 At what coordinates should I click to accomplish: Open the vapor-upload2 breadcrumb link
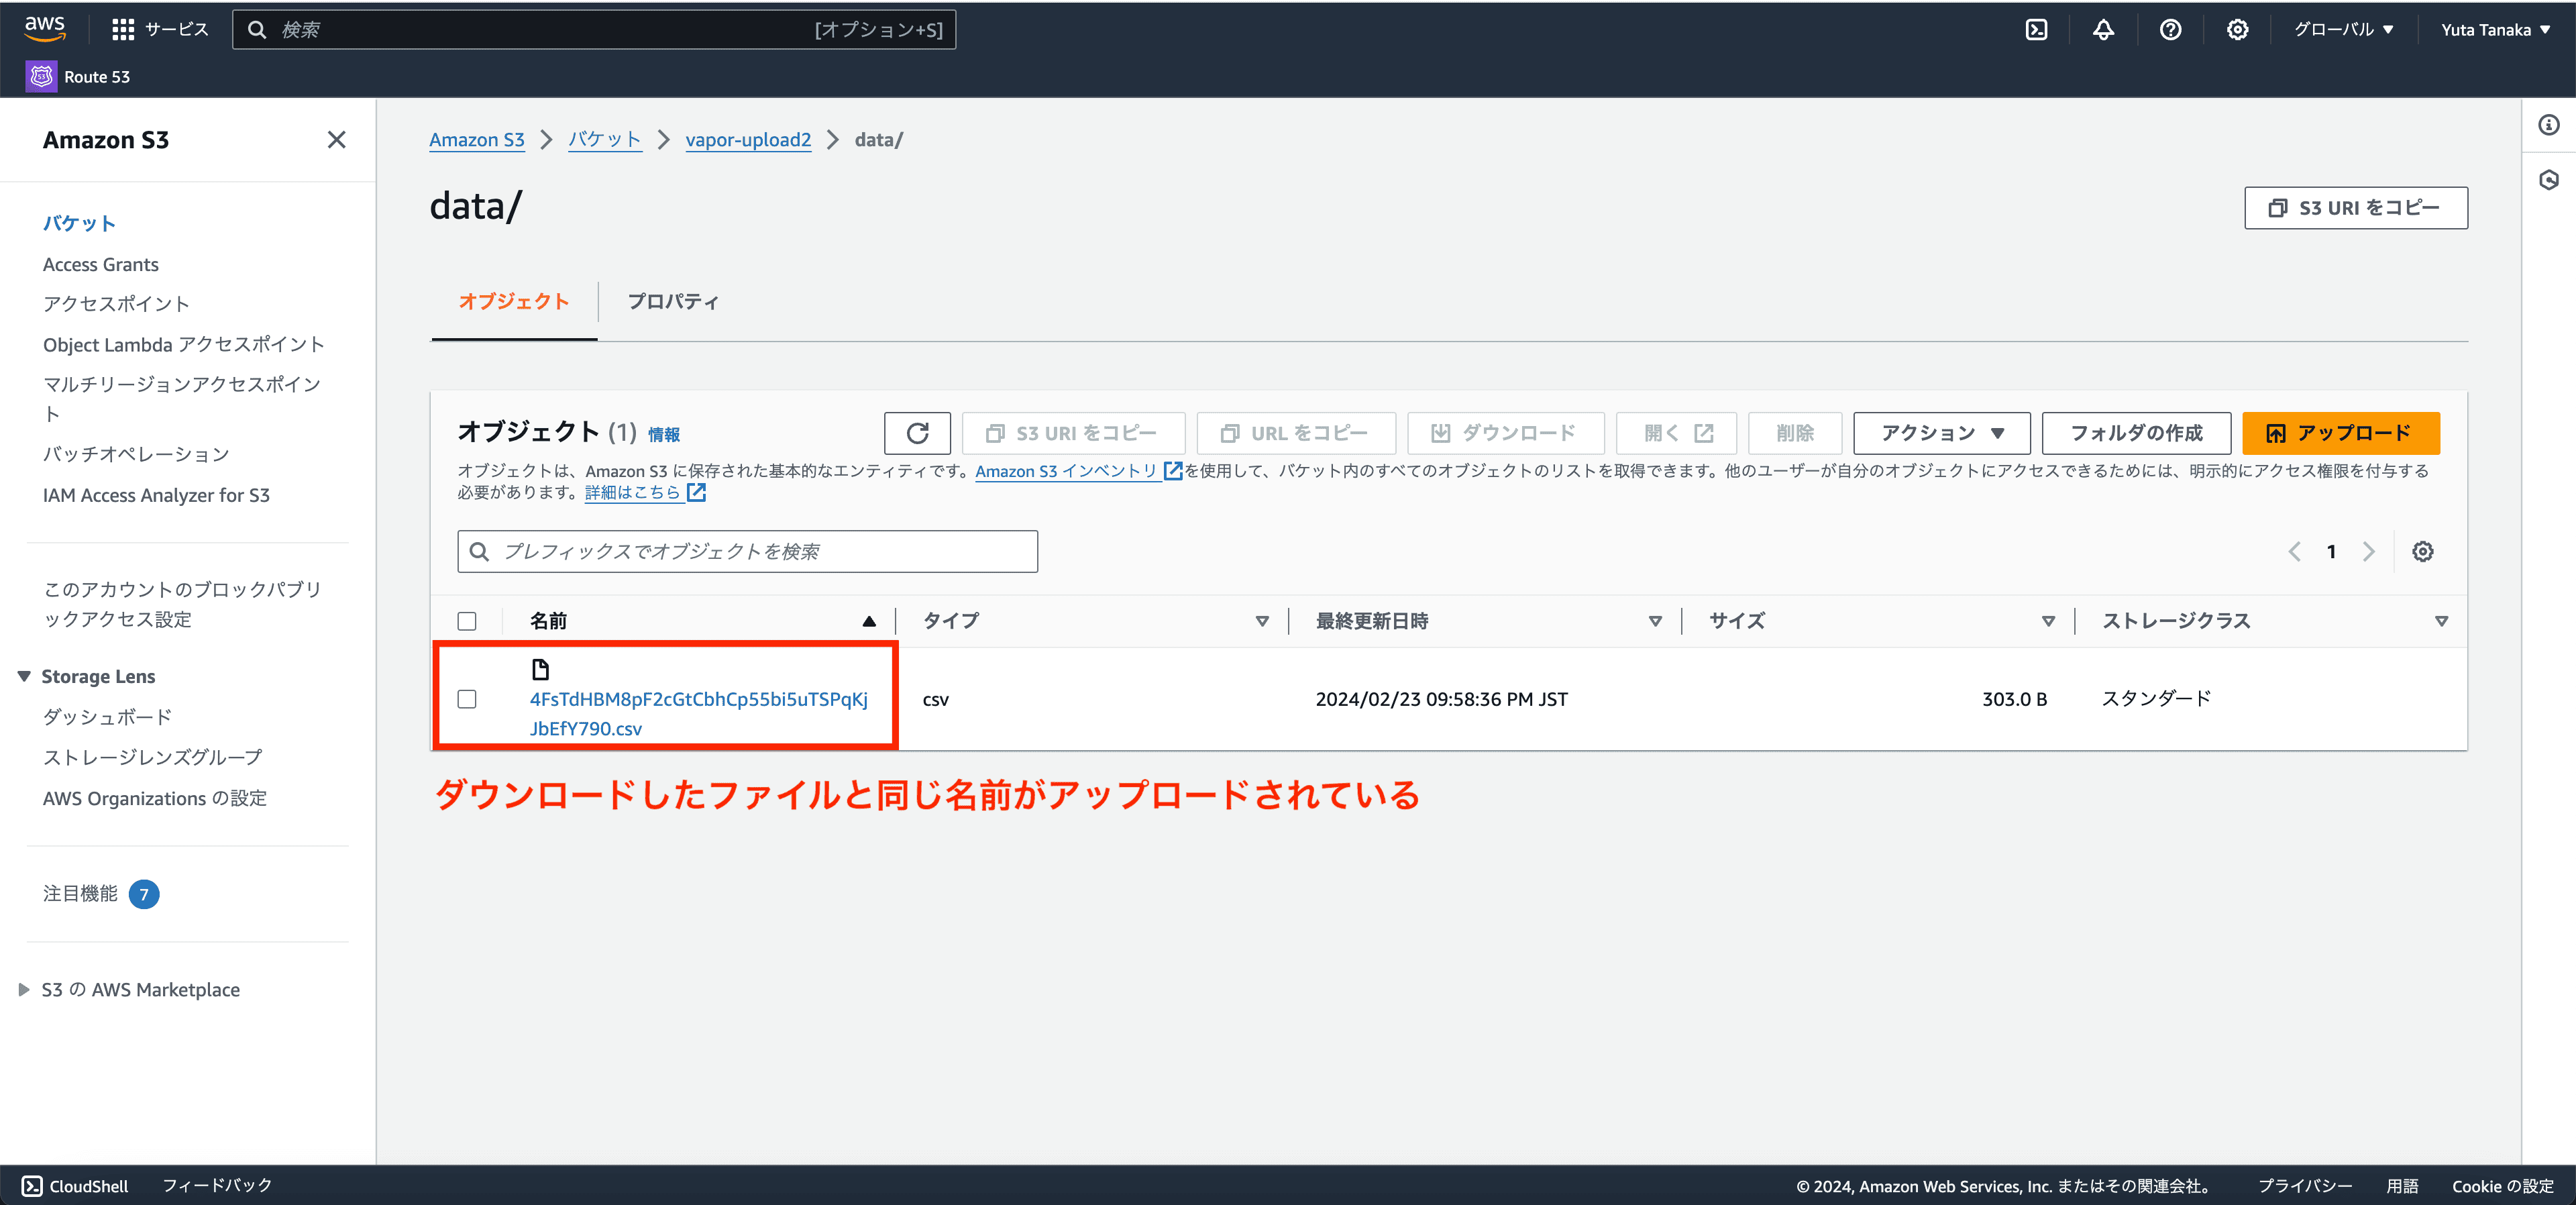click(x=747, y=140)
